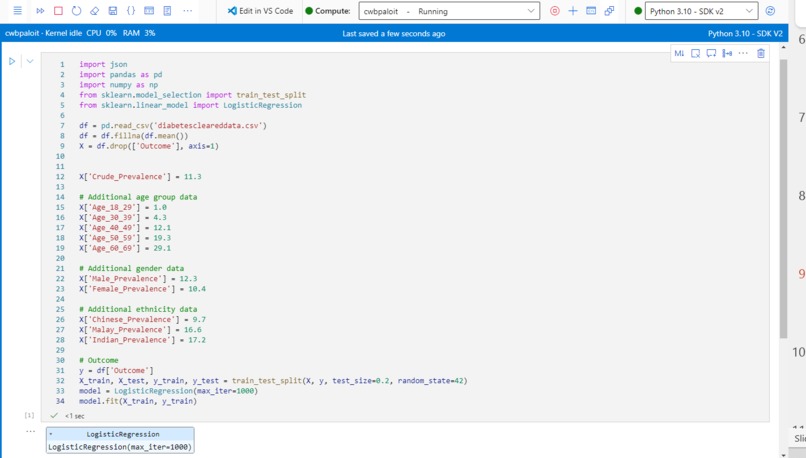Click the X['Male_Prevalence'] = 12.3 line

[138, 279]
